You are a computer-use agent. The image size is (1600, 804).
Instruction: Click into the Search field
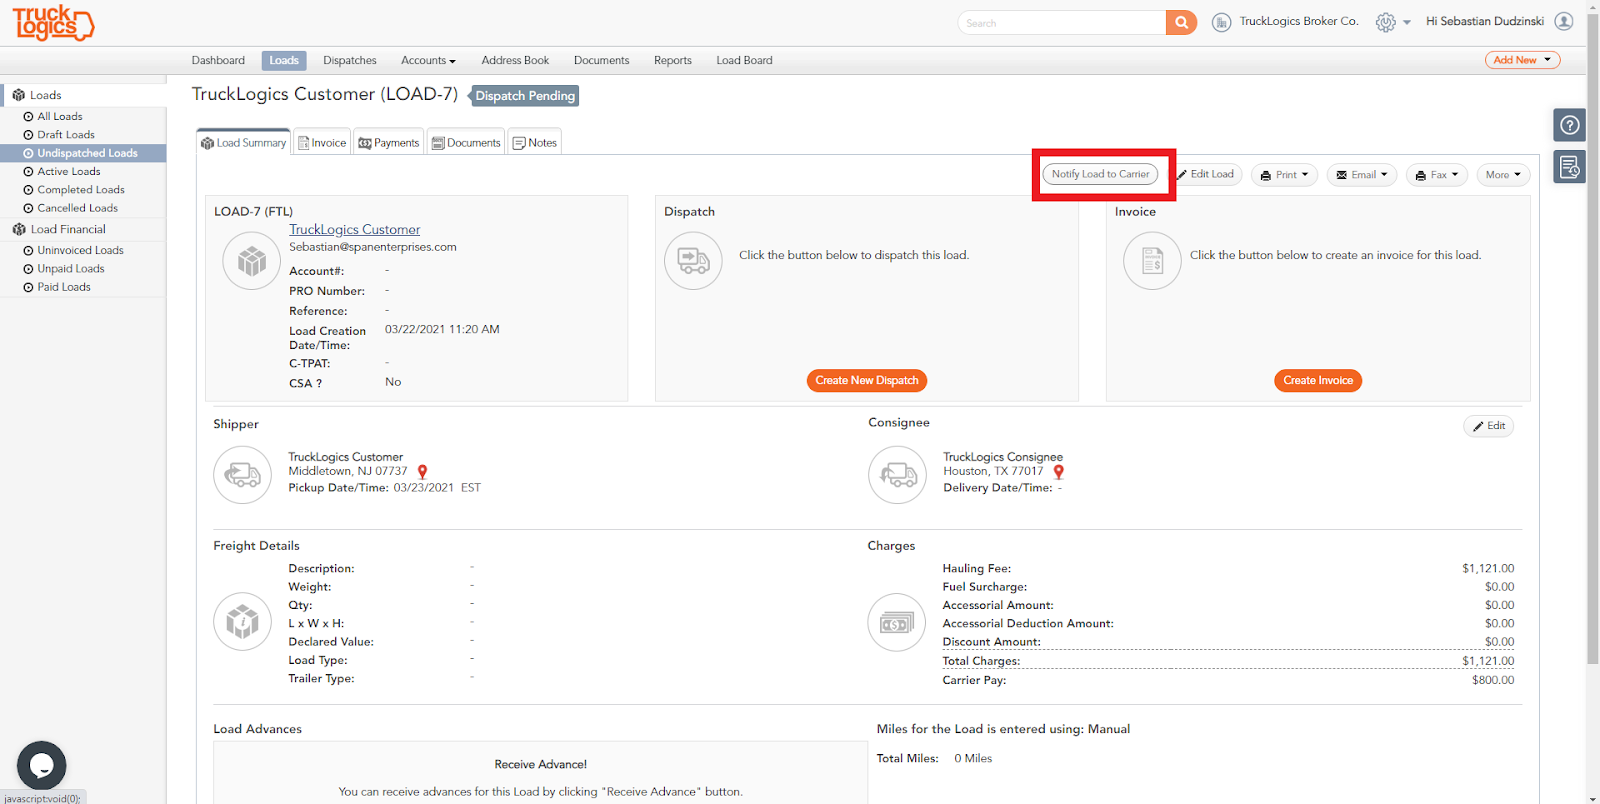point(1061,23)
